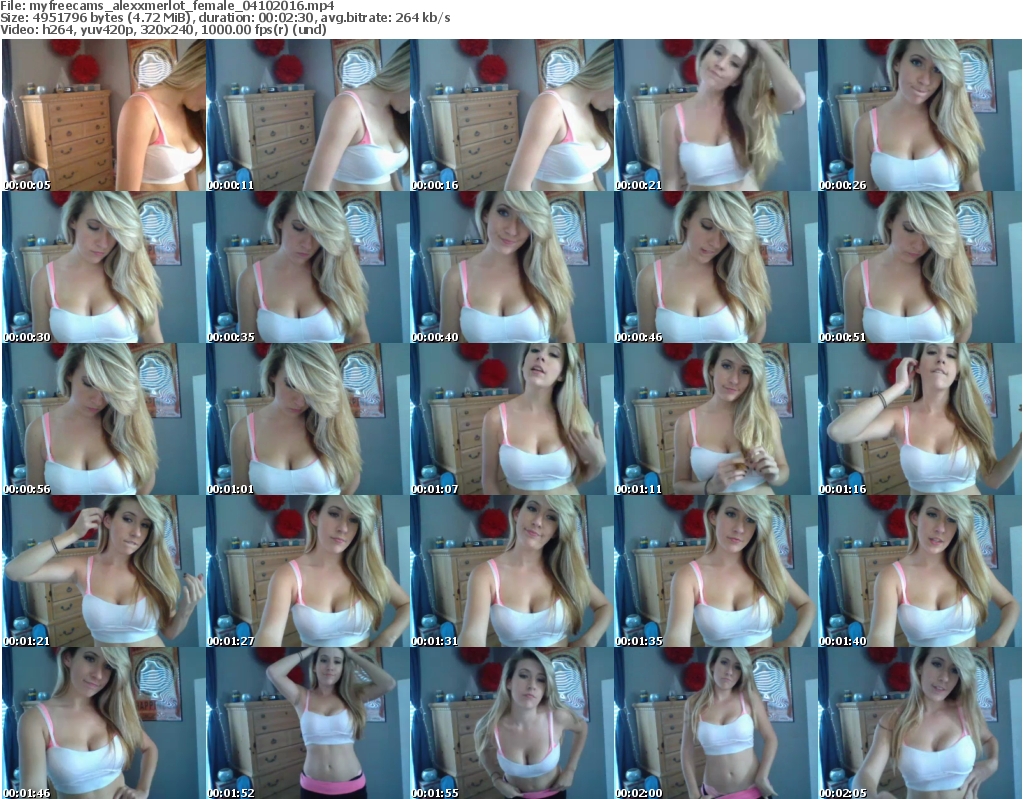Image resolution: width=1024 pixels, height=799 pixels.
Task: Open the thumbnail marked 00:00:21
Action: [x=715, y=115]
